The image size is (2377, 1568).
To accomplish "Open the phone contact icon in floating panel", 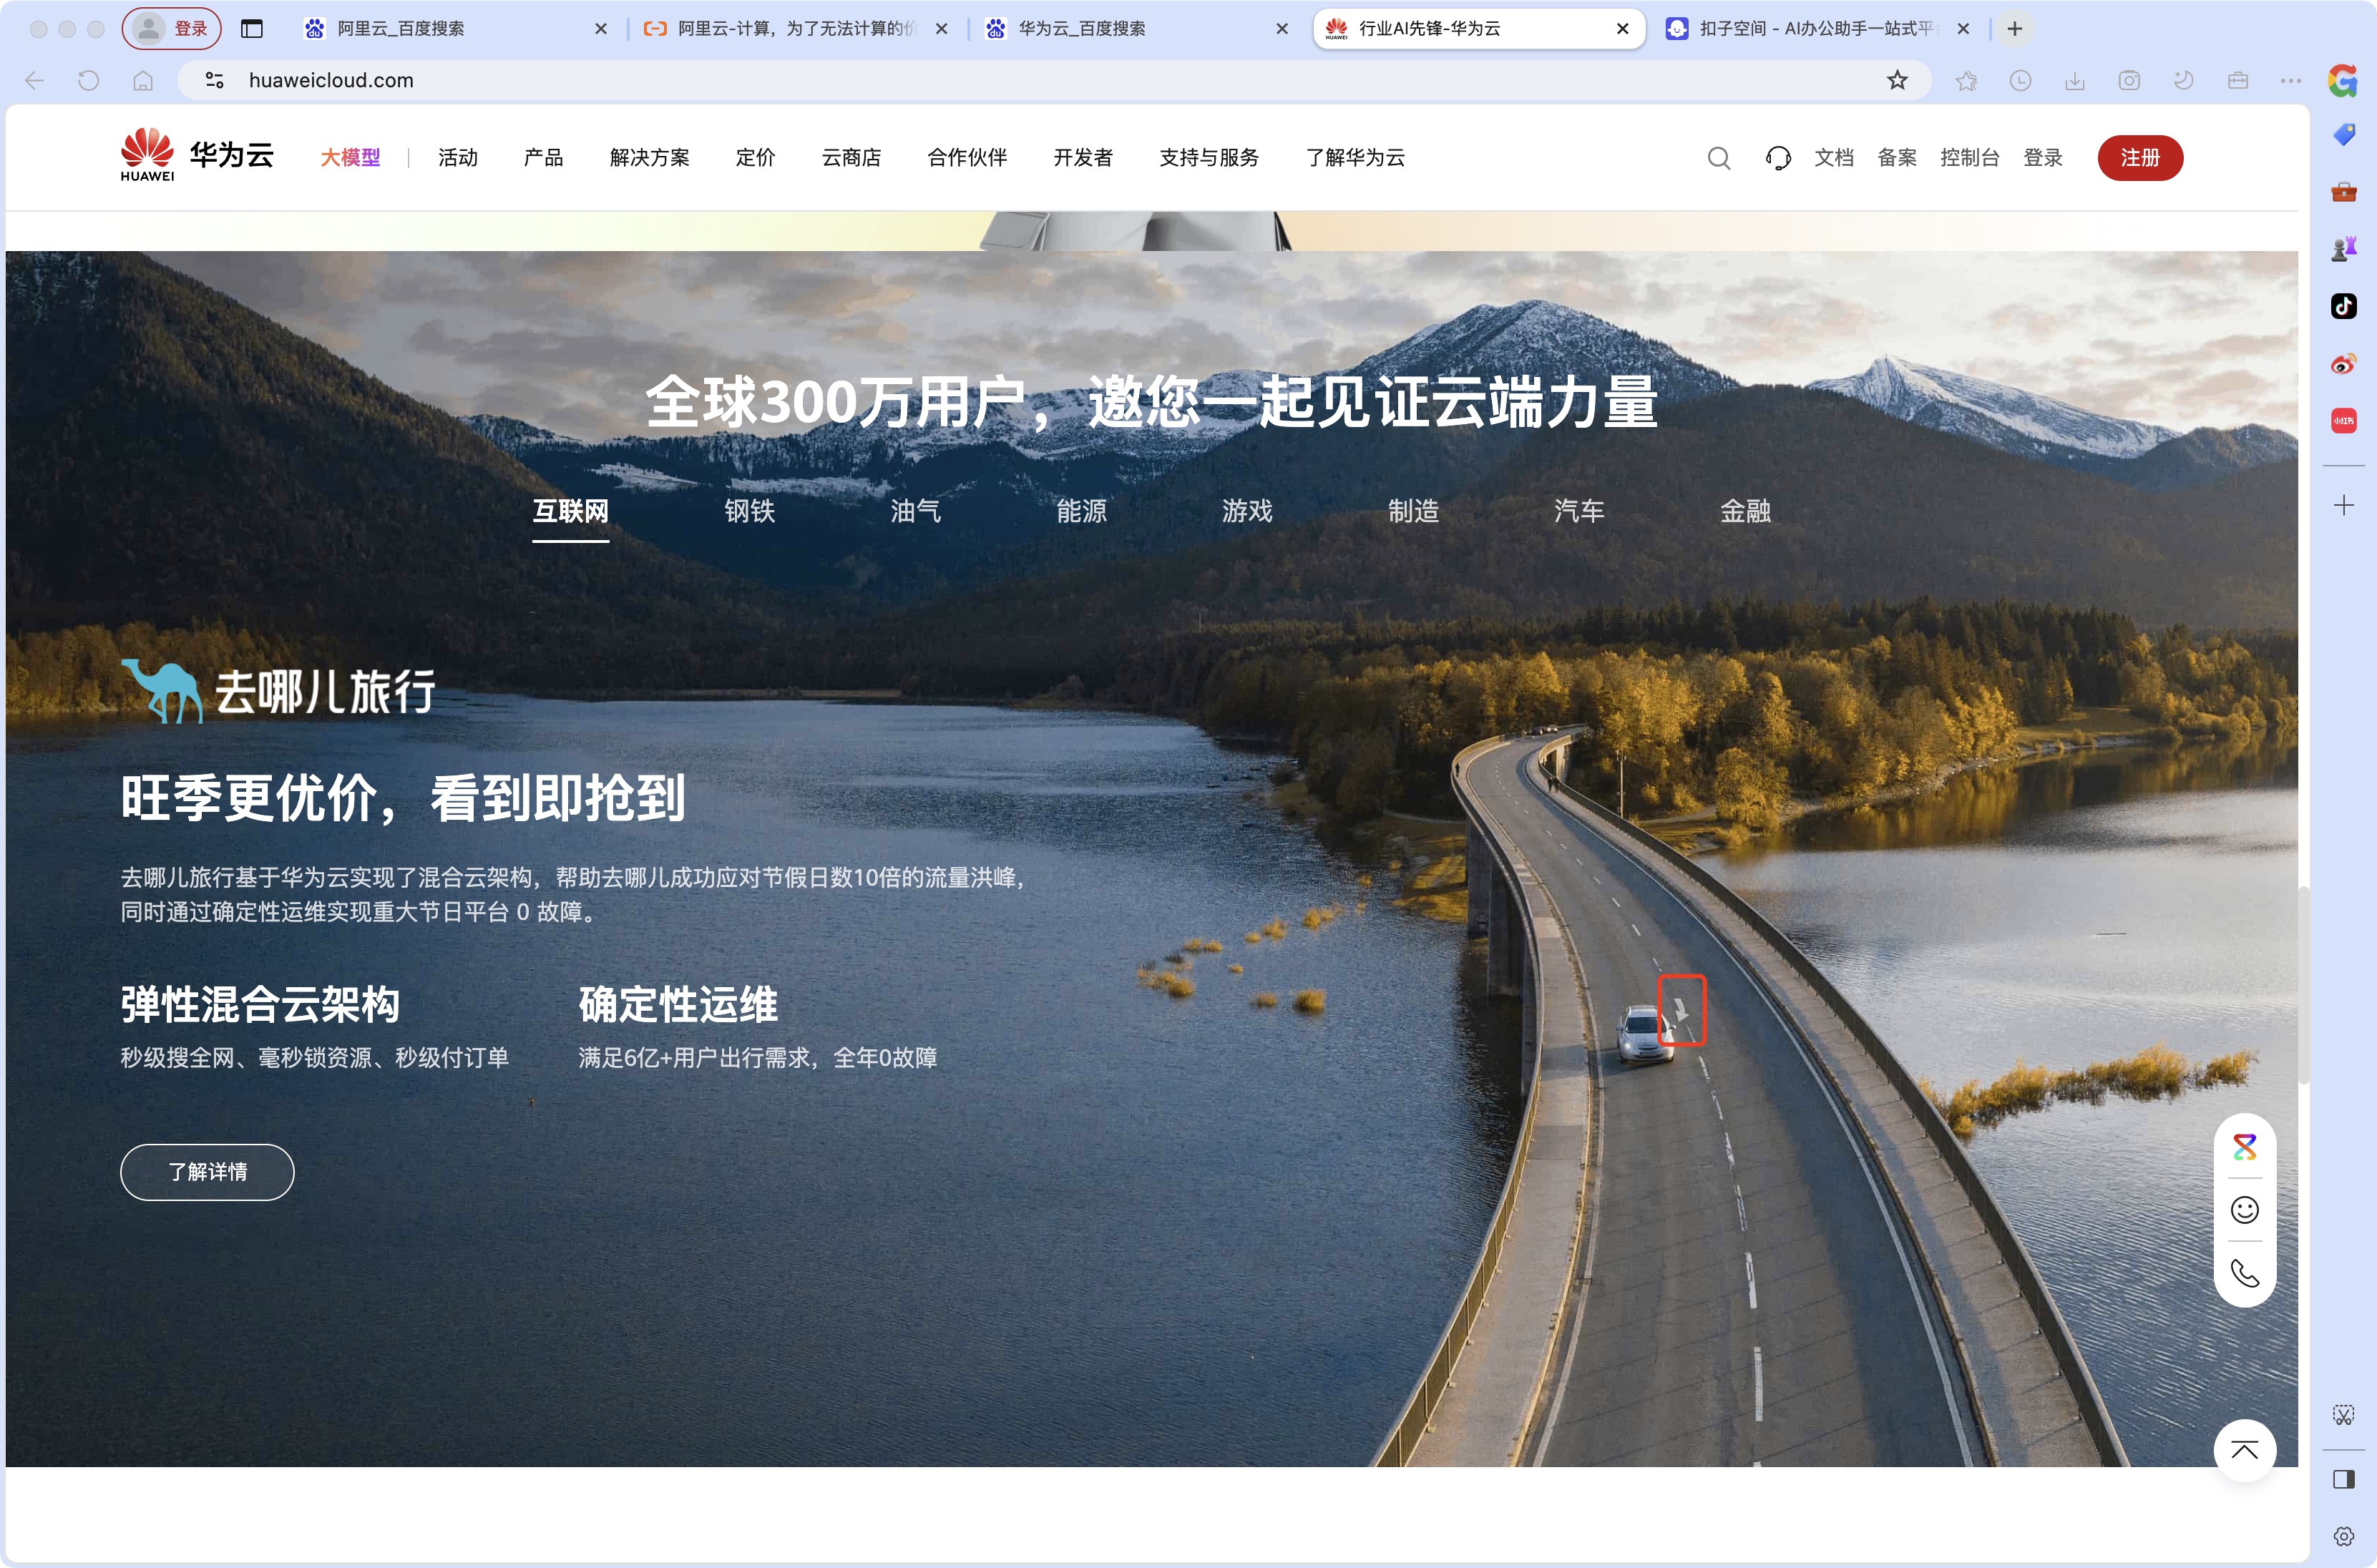I will pos(2244,1273).
